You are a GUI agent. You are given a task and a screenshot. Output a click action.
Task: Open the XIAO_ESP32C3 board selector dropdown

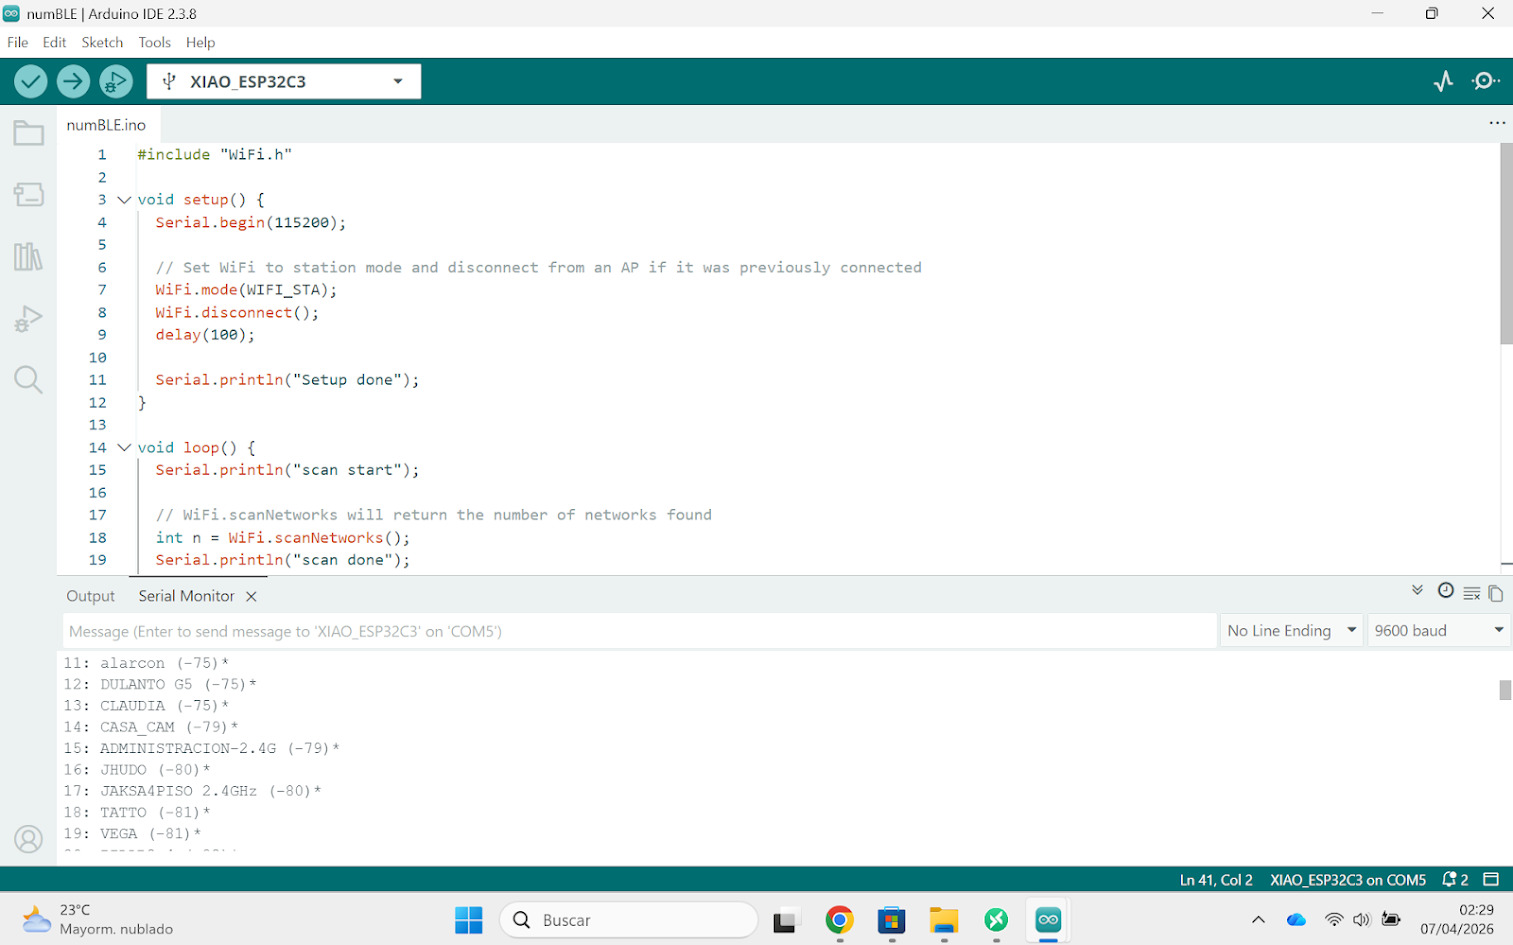pos(284,81)
